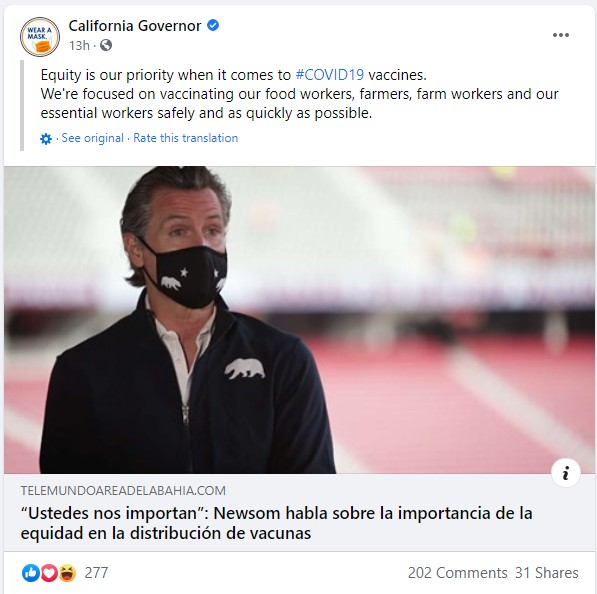
Task: View the 31 Shares list
Action: pyautogui.click(x=547, y=573)
